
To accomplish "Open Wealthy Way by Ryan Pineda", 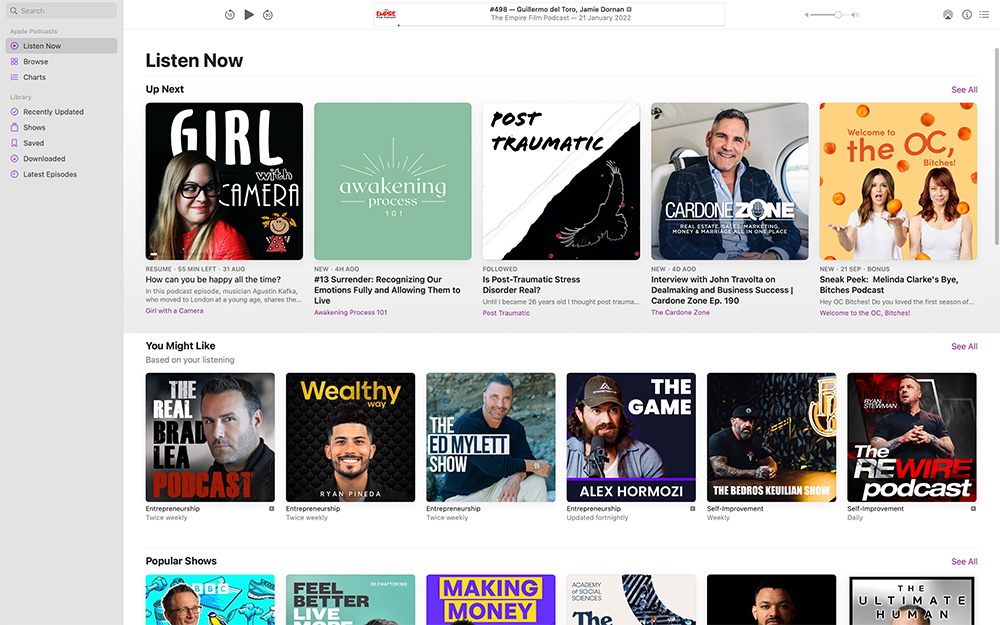I will (350, 438).
